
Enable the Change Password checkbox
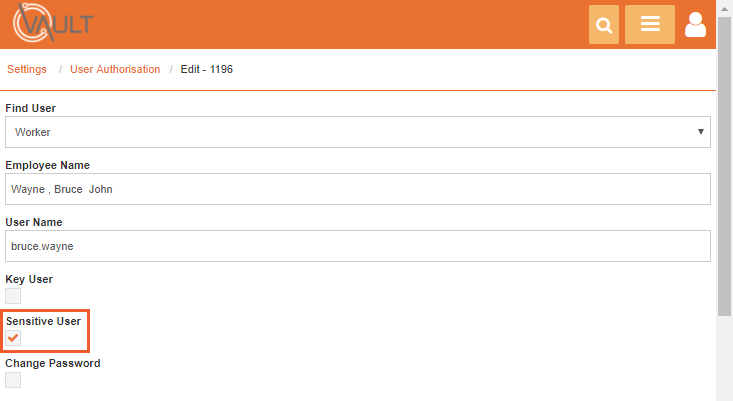pyautogui.click(x=13, y=380)
